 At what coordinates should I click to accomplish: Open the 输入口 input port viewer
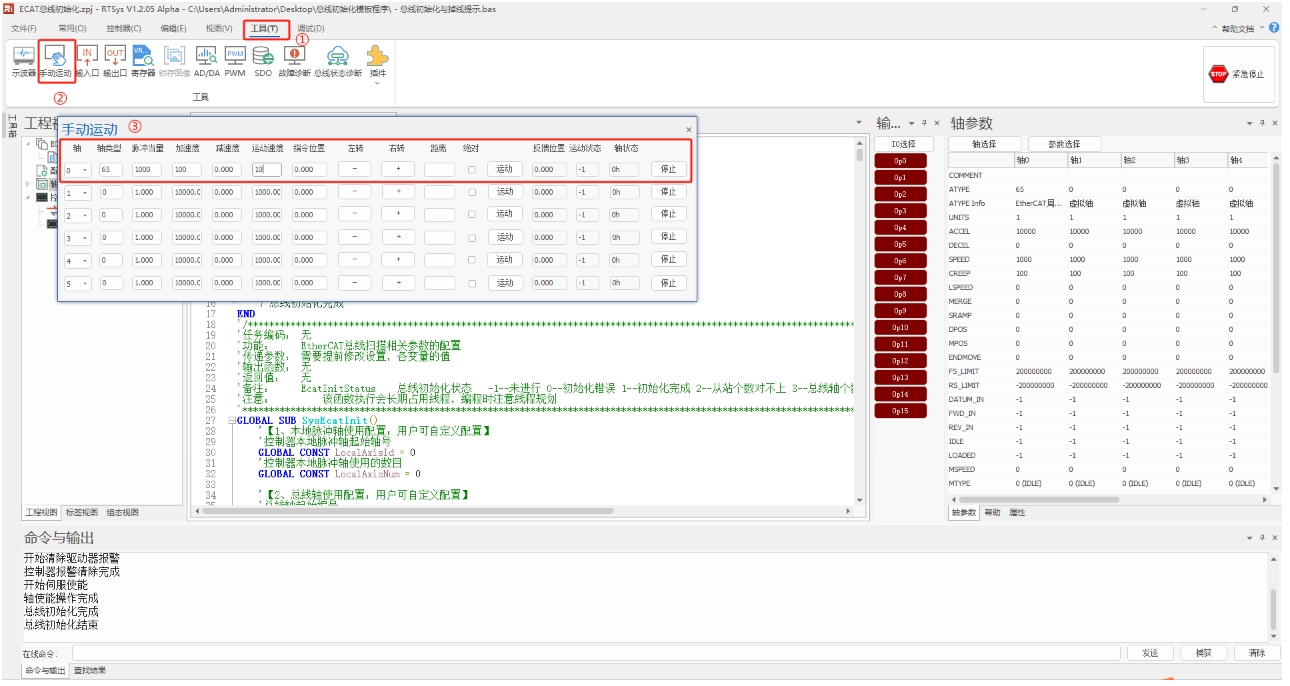87,61
